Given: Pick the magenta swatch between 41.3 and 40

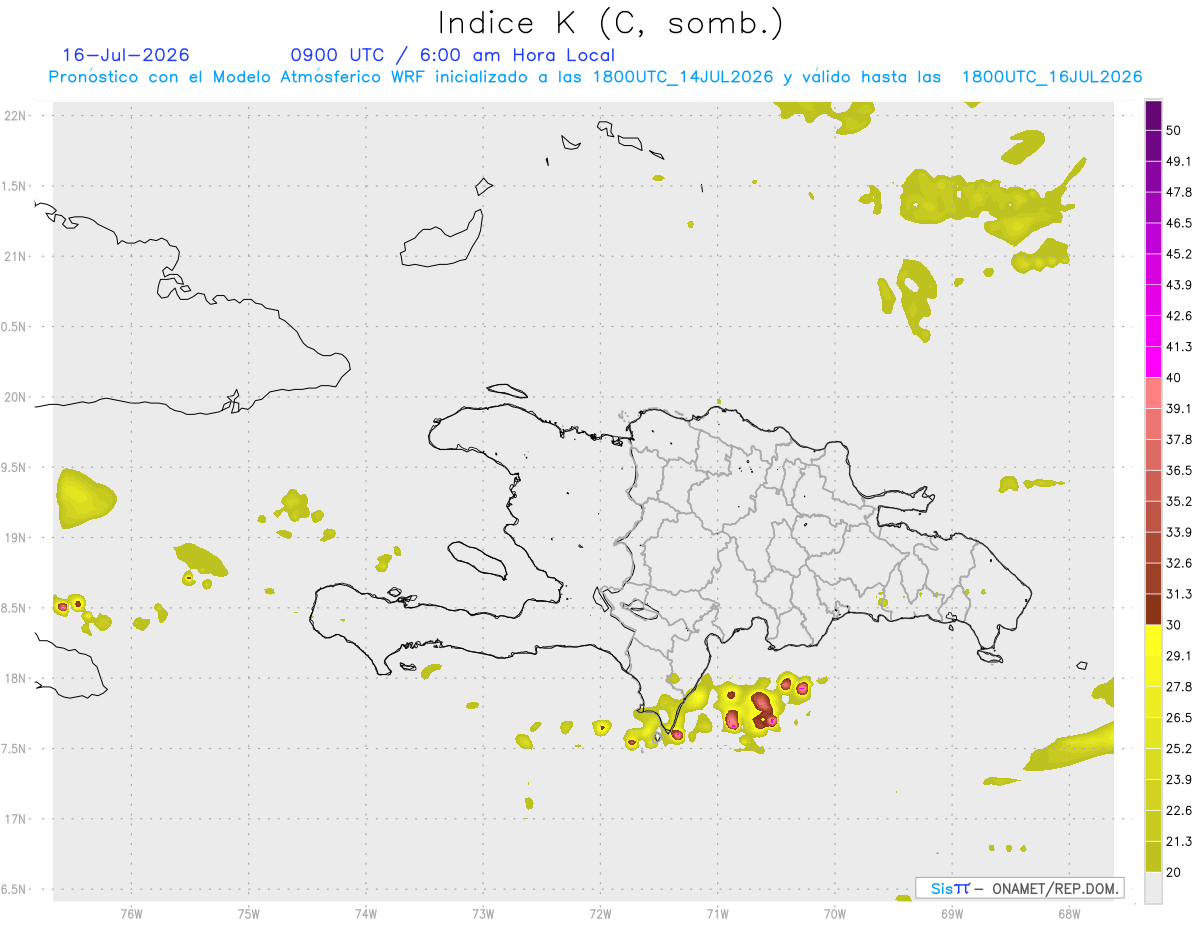Looking at the screenshot, I should tap(1153, 362).
